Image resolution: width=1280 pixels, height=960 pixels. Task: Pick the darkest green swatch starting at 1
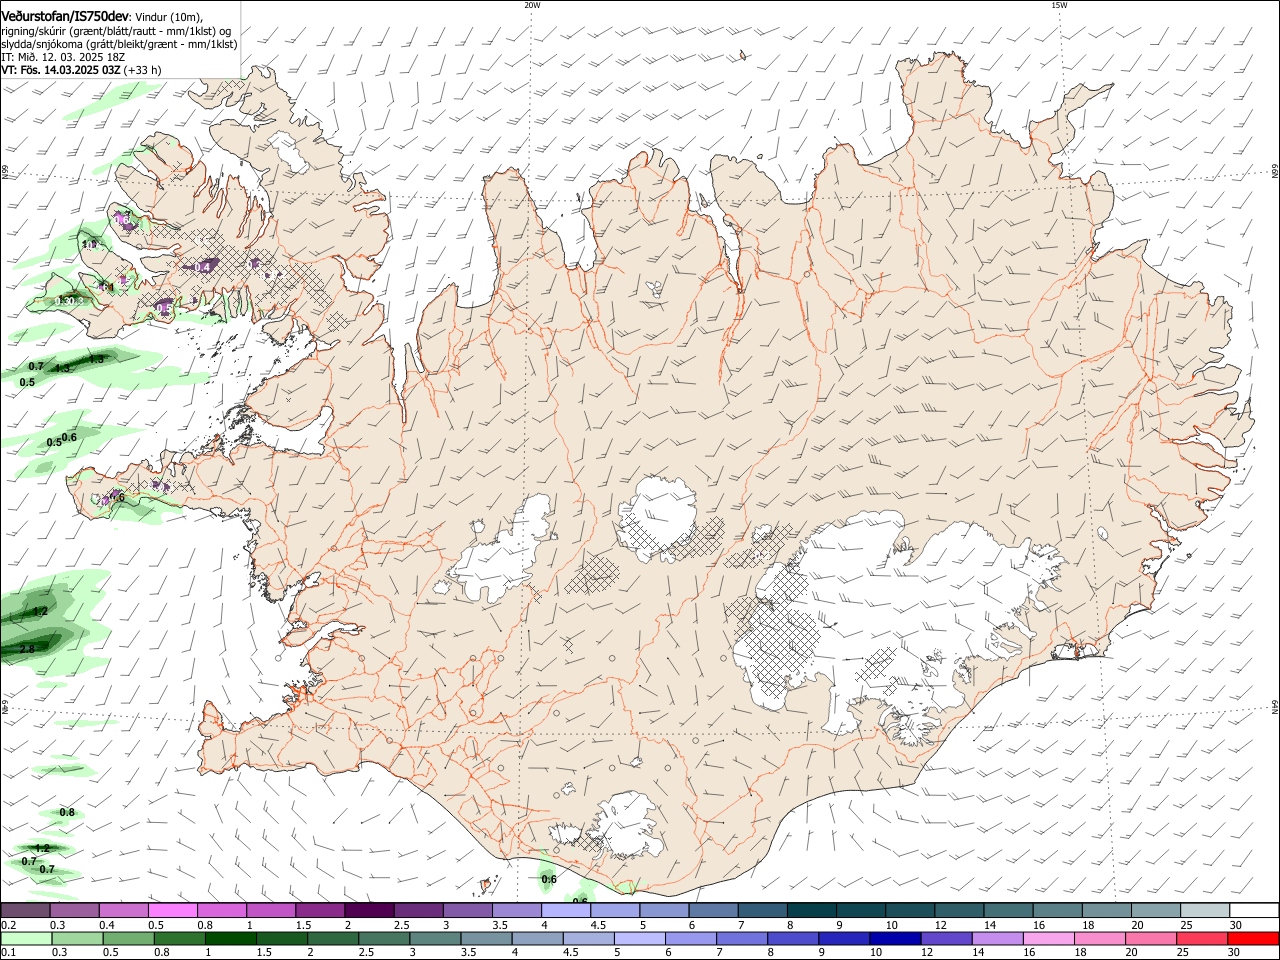pyautogui.click(x=230, y=939)
